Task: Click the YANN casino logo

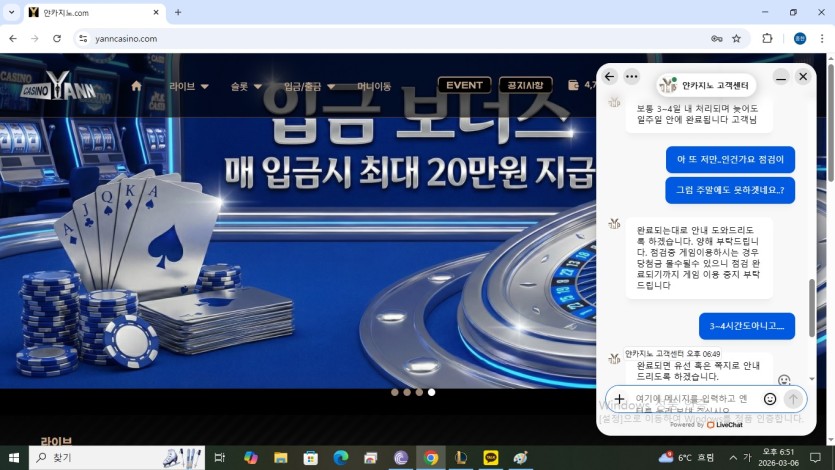Action: pos(59,86)
